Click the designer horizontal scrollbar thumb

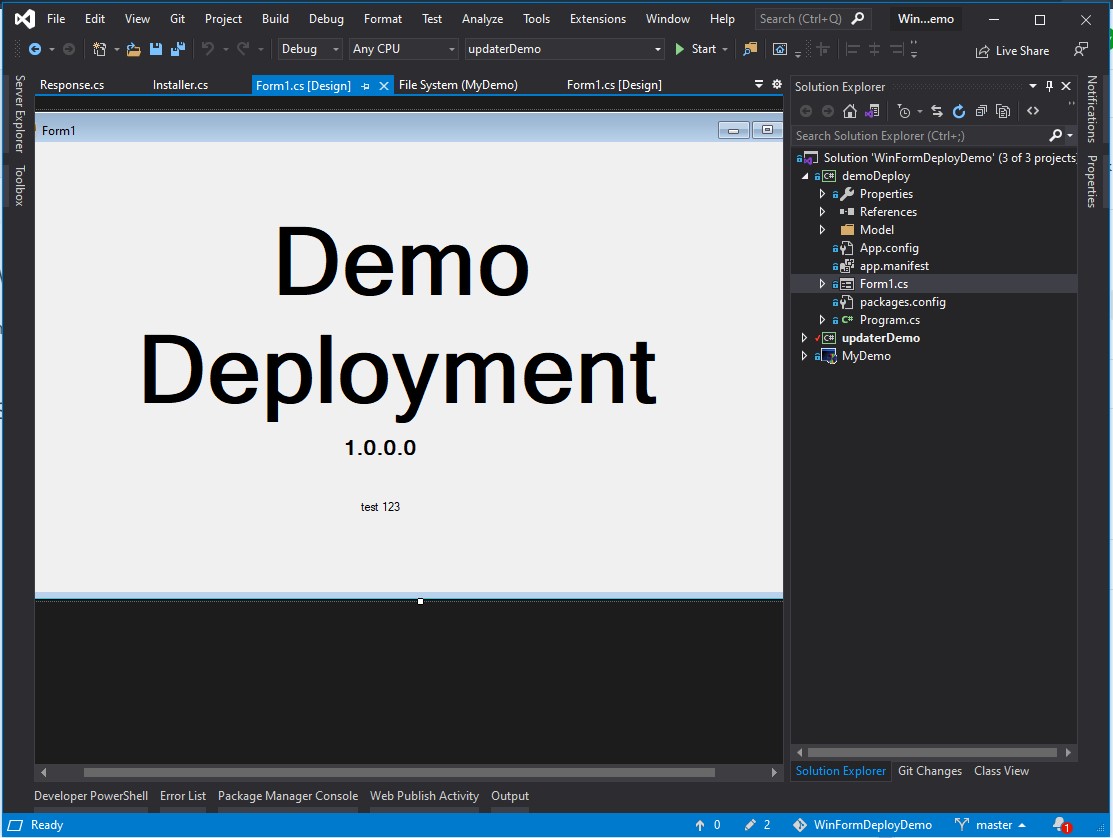tap(399, 772)
